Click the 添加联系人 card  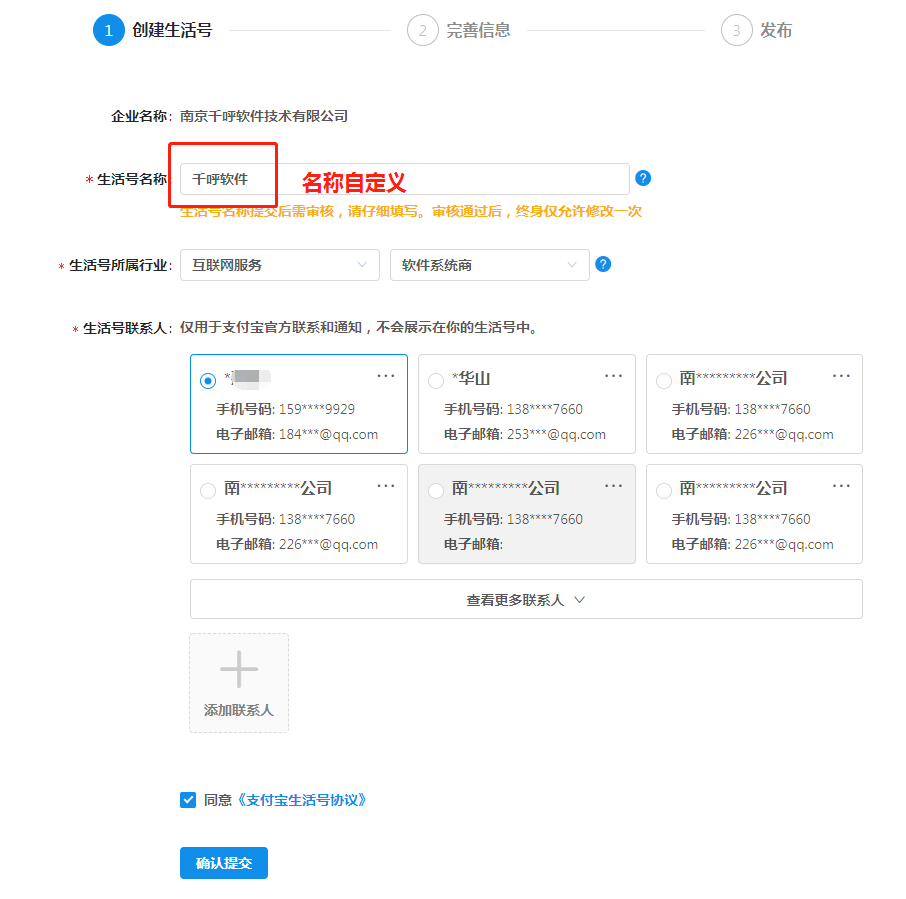point(239,683)
